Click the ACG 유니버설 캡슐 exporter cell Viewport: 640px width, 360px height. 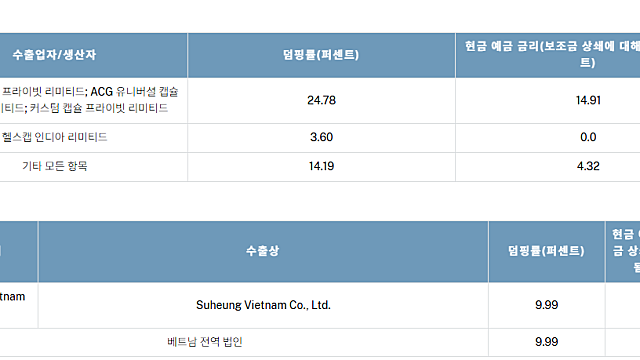[93, 100]
